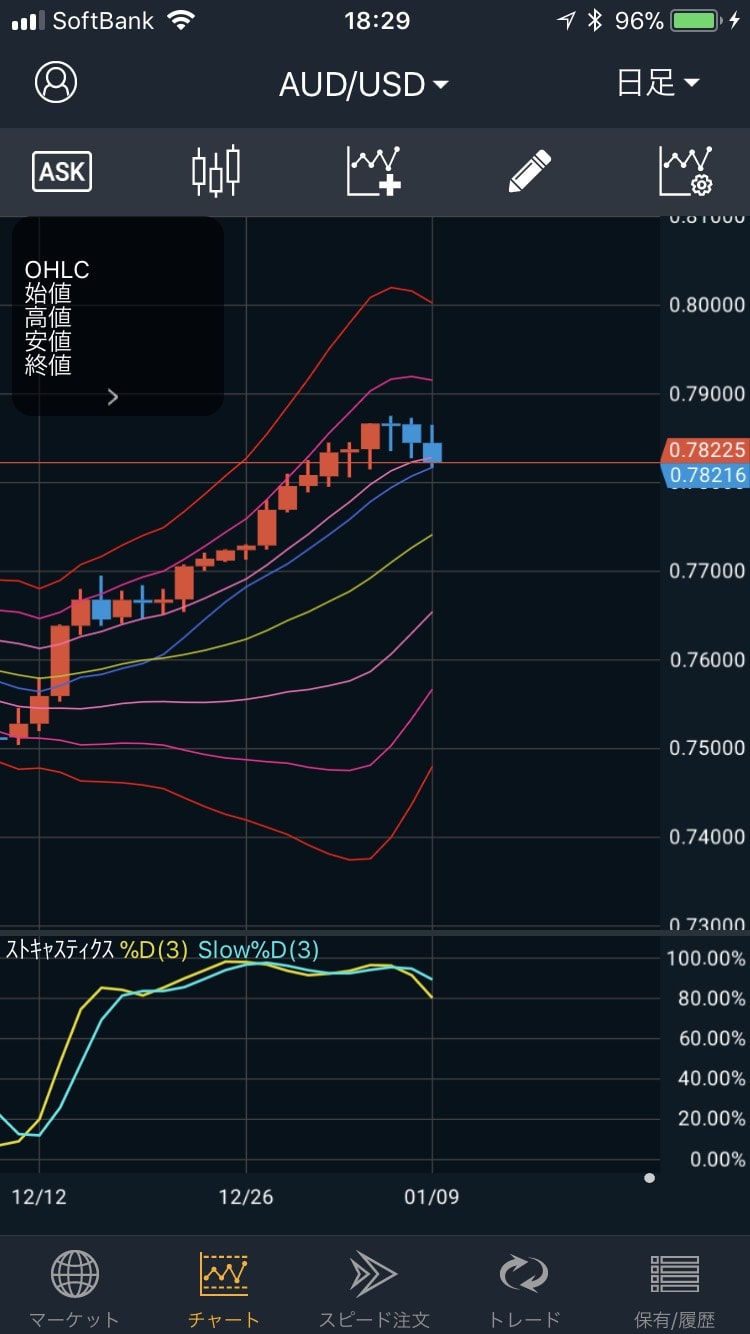Tap the Wi-Fi status icon
The width and height of the screenshot is (750, 1334).
(x=181, y=20)
